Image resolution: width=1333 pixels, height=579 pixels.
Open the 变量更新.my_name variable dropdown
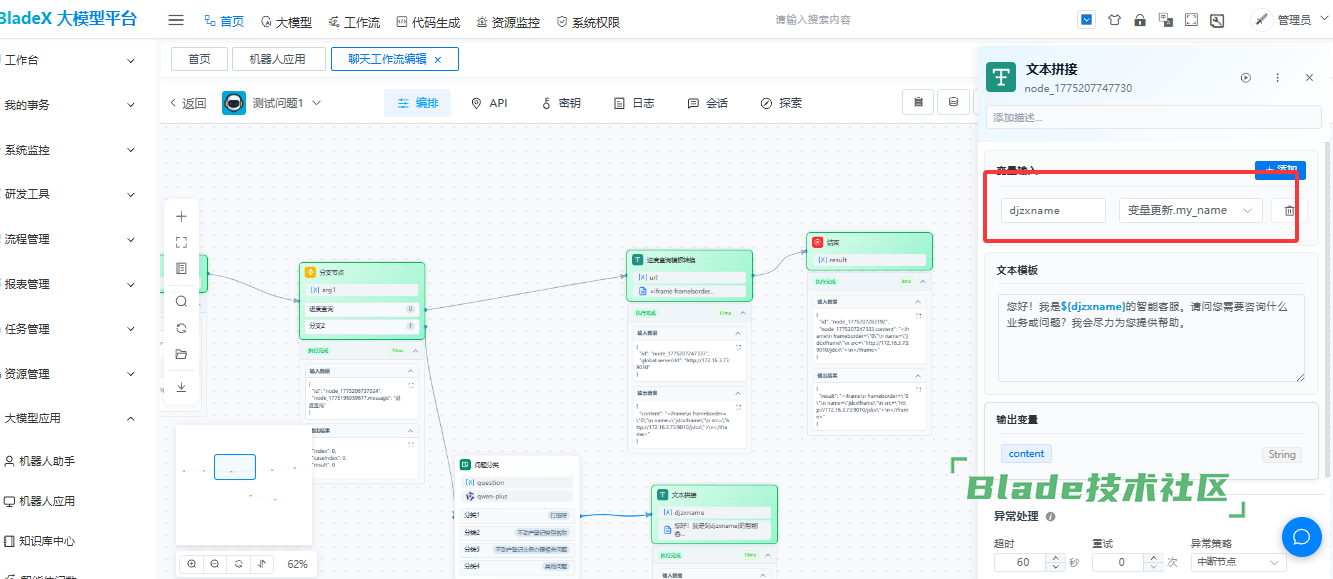pyautogui.click(x=1190, y=210)
